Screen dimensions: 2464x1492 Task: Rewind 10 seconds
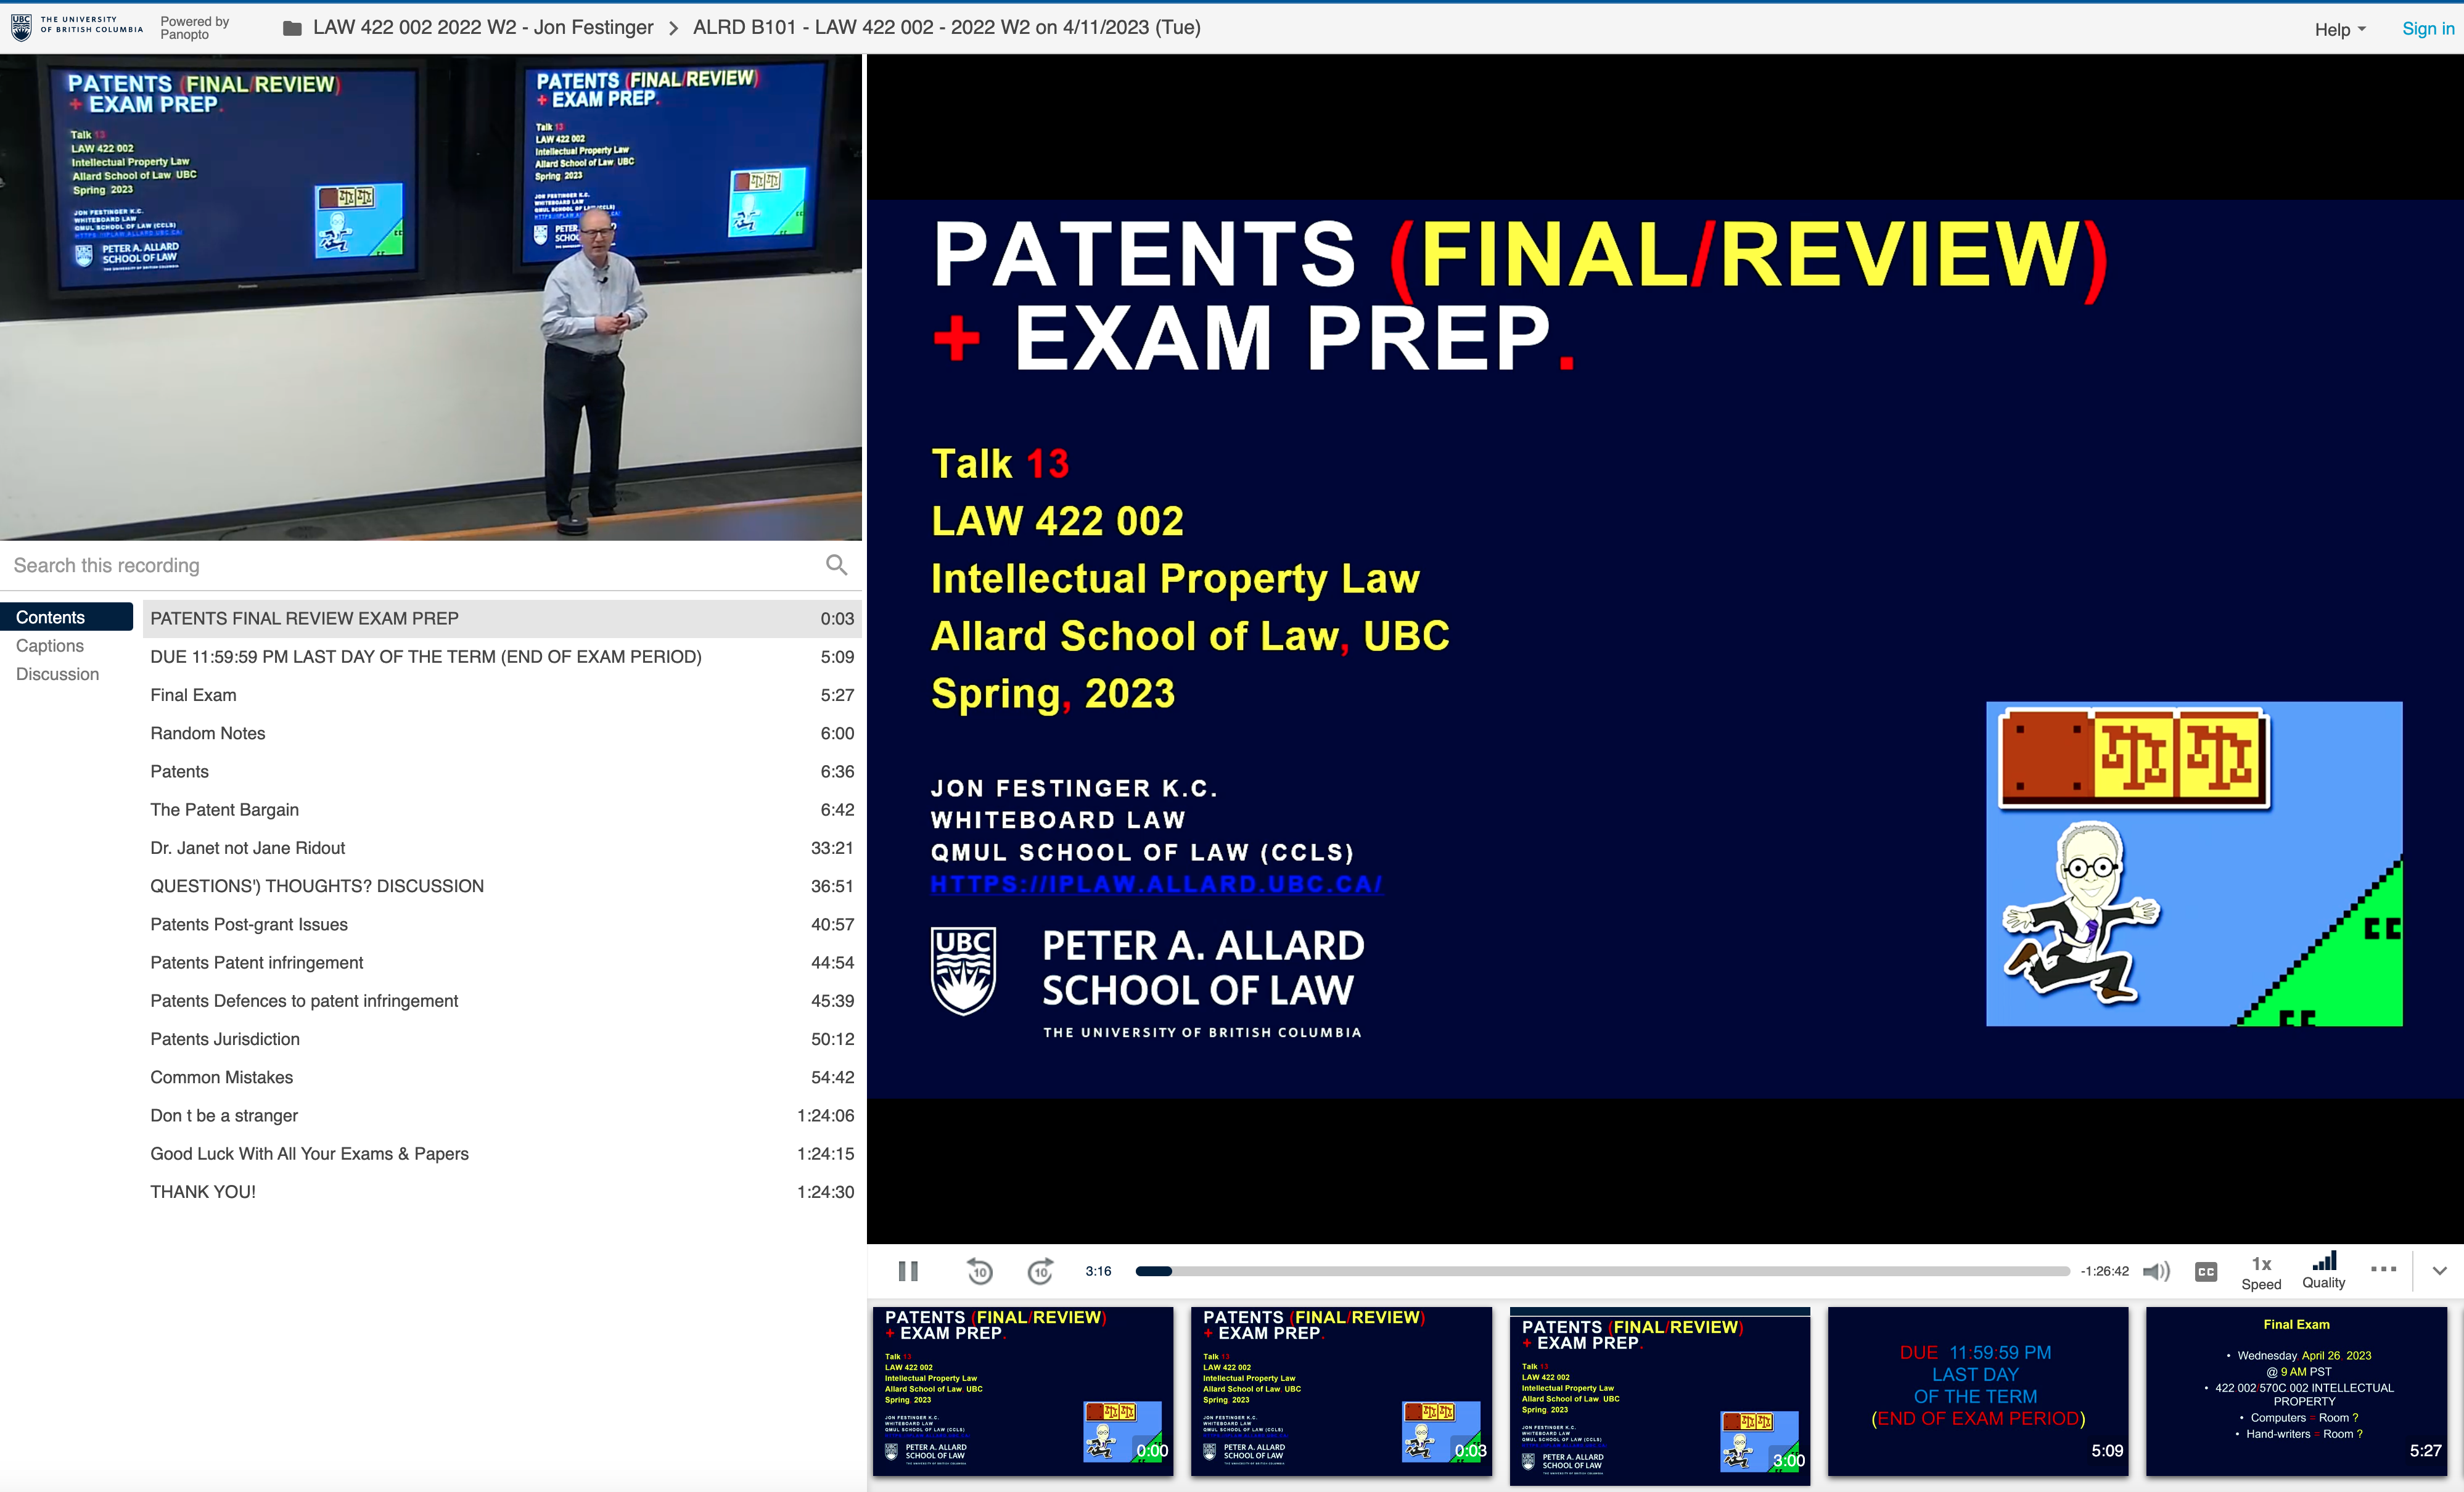[x=979, y=1271]
